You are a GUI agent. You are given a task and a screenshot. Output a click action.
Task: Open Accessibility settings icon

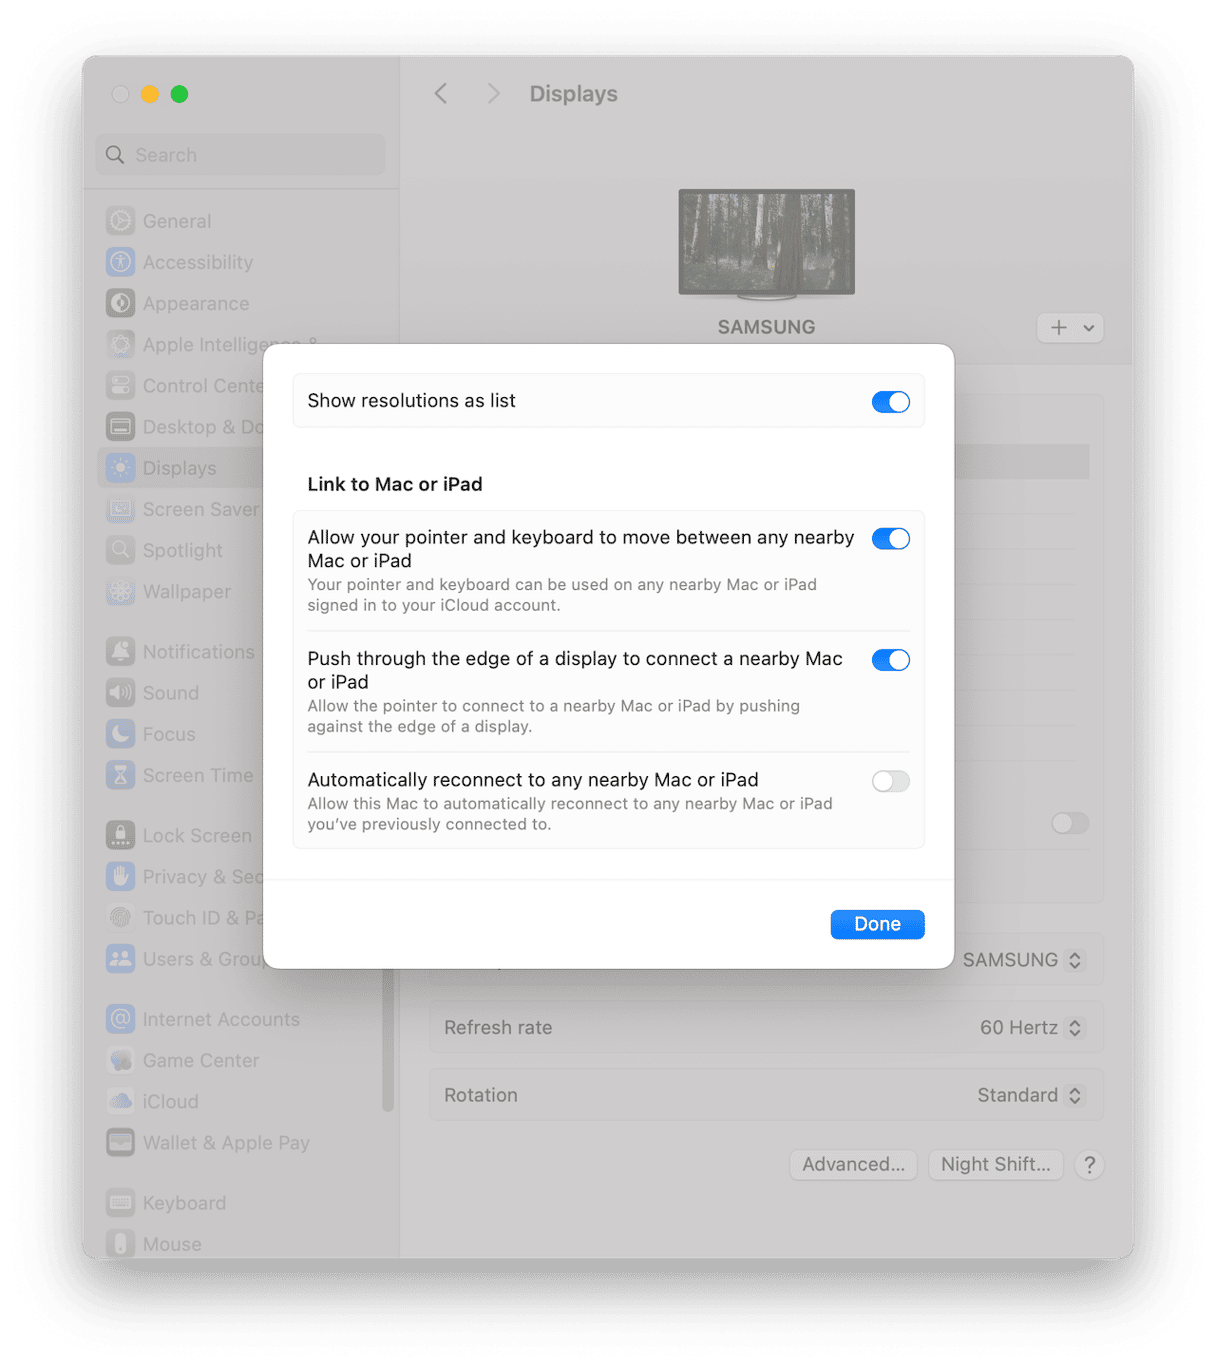point(121,262)
